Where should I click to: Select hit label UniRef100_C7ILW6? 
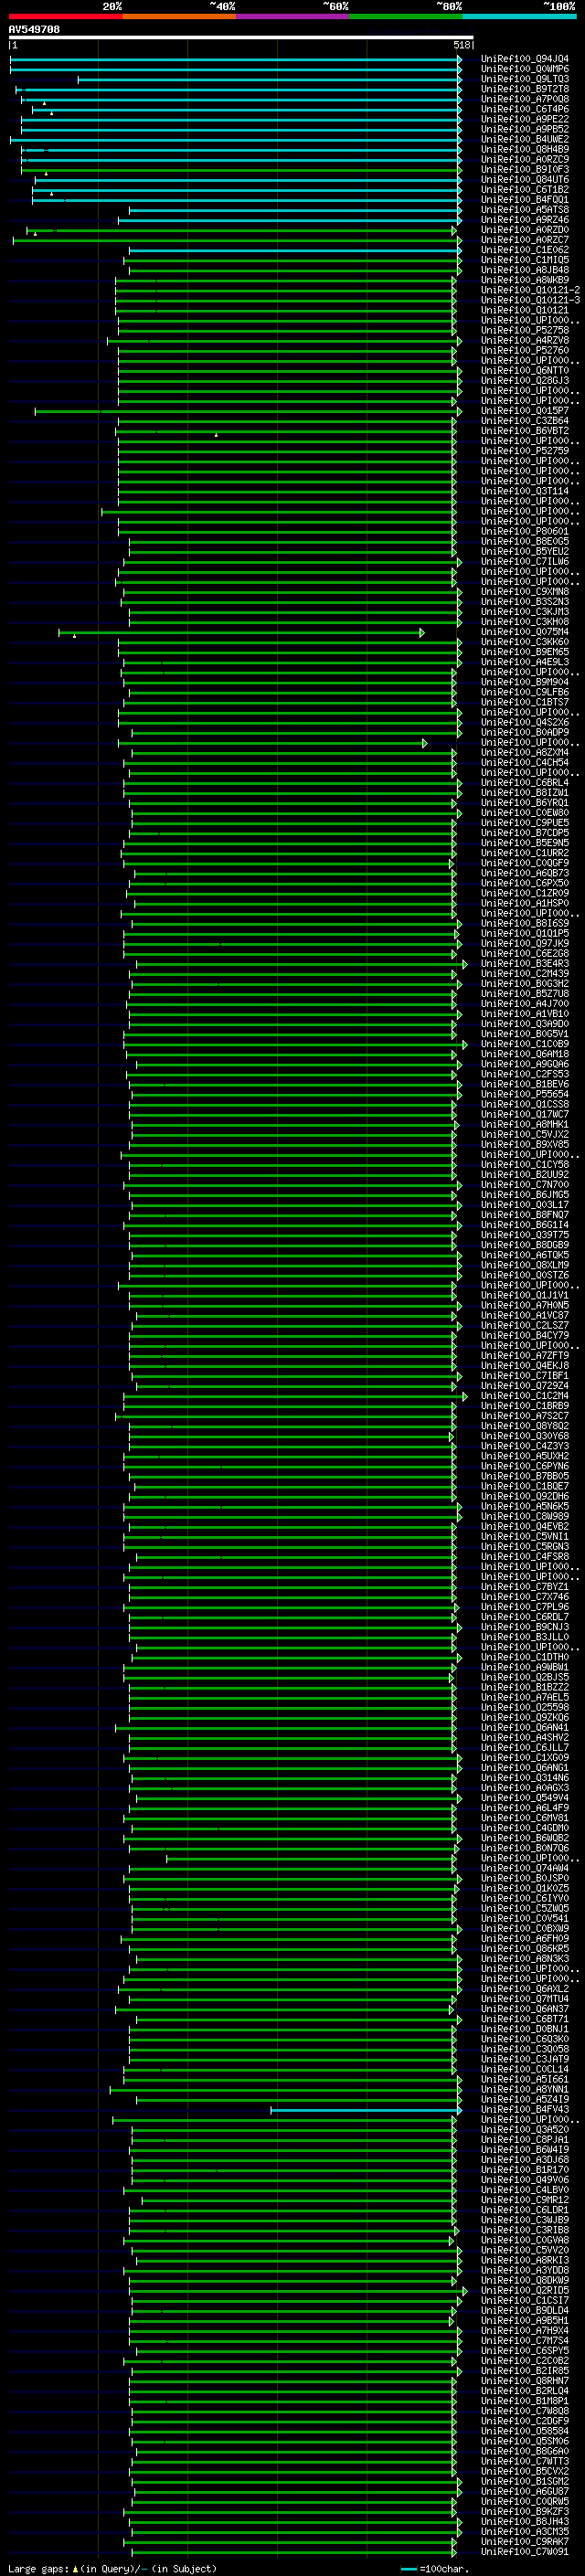[x=525, y=562]
